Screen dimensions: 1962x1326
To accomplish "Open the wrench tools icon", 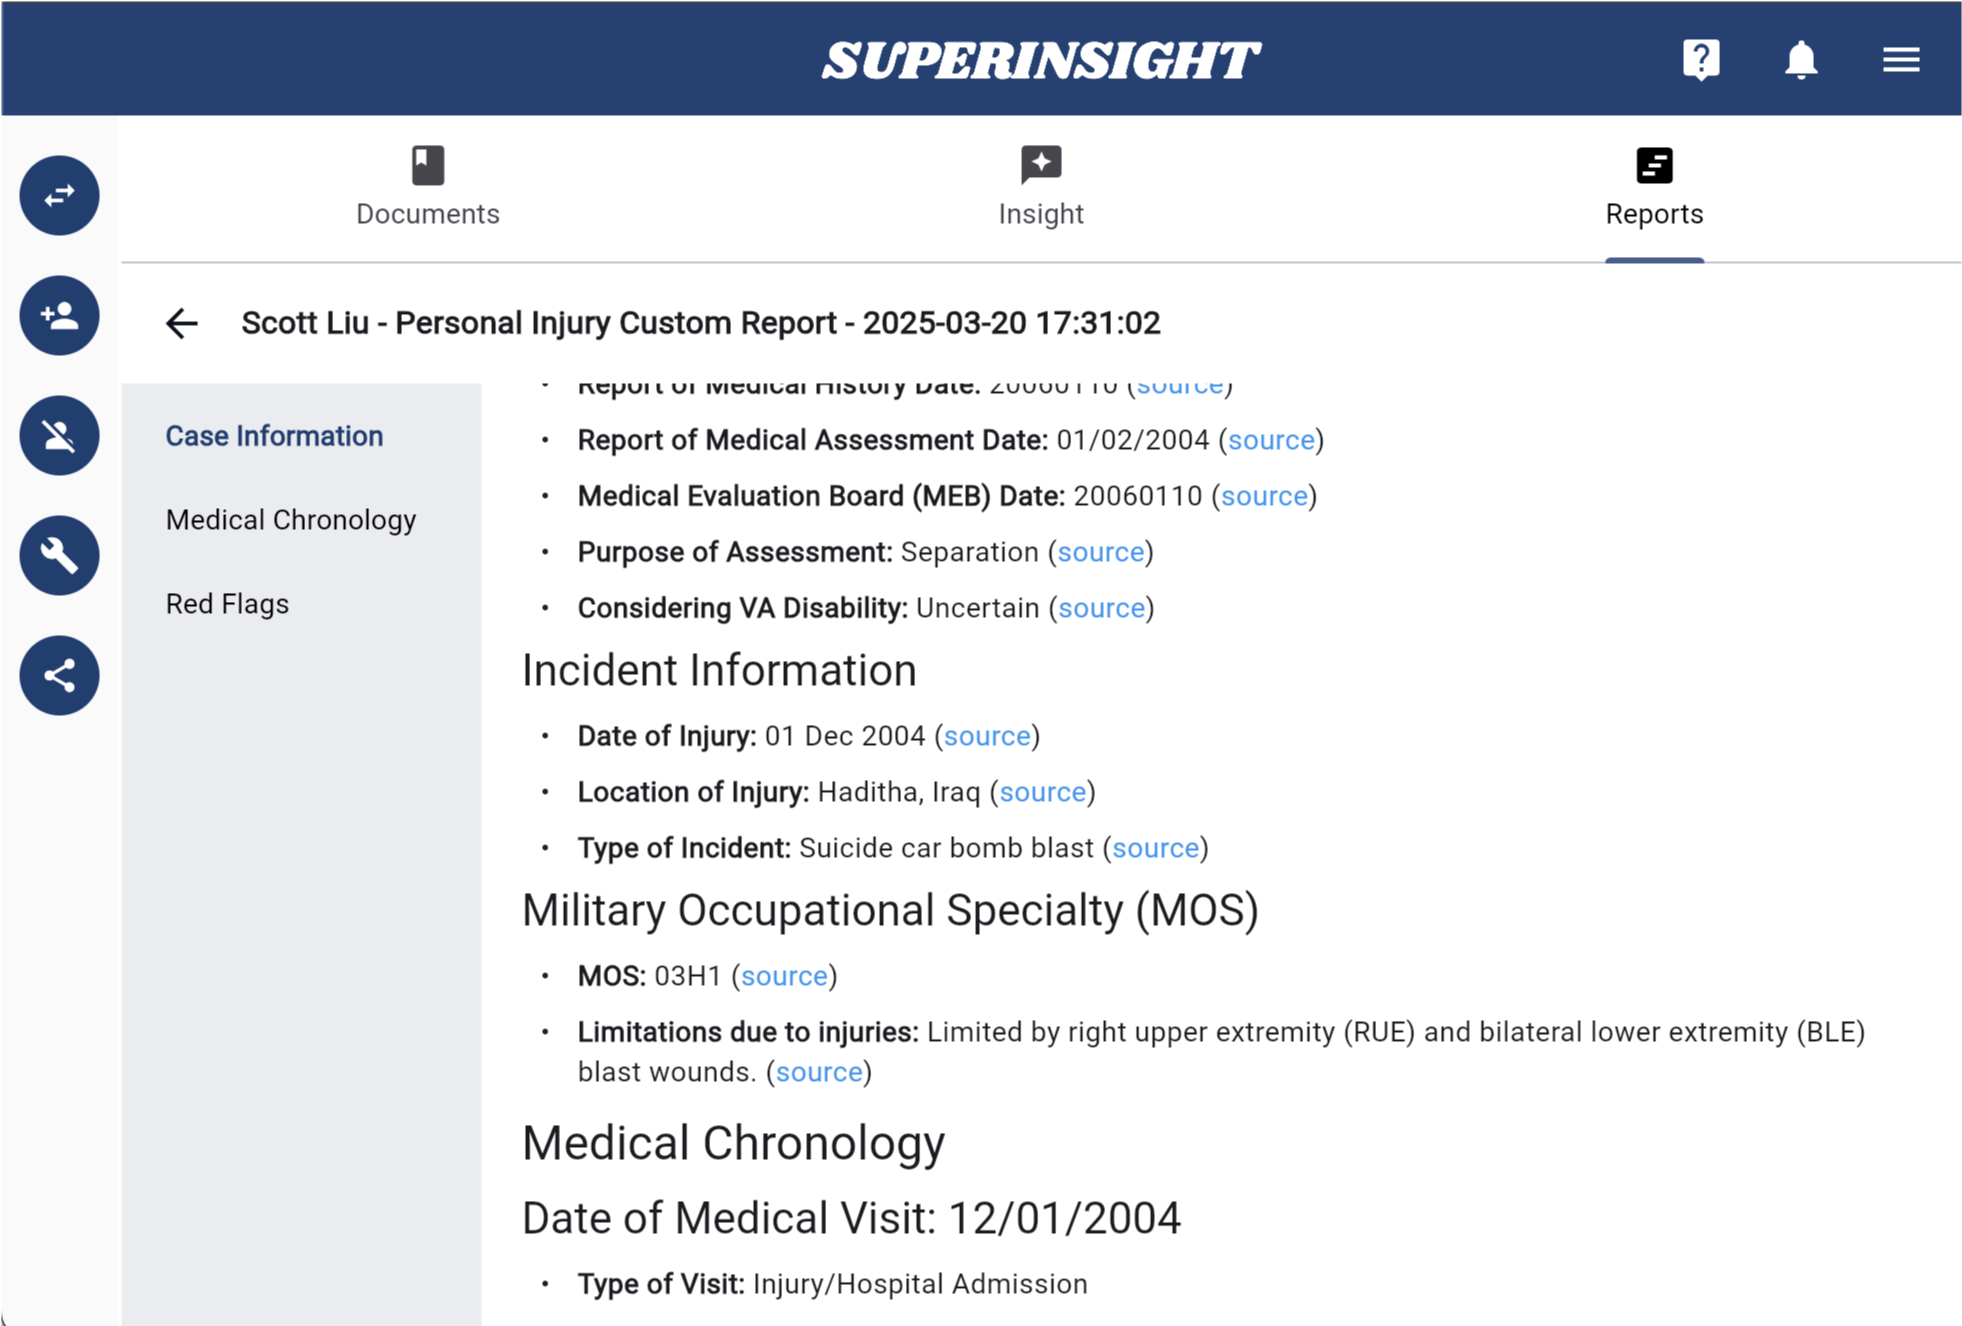I will 59,555.
